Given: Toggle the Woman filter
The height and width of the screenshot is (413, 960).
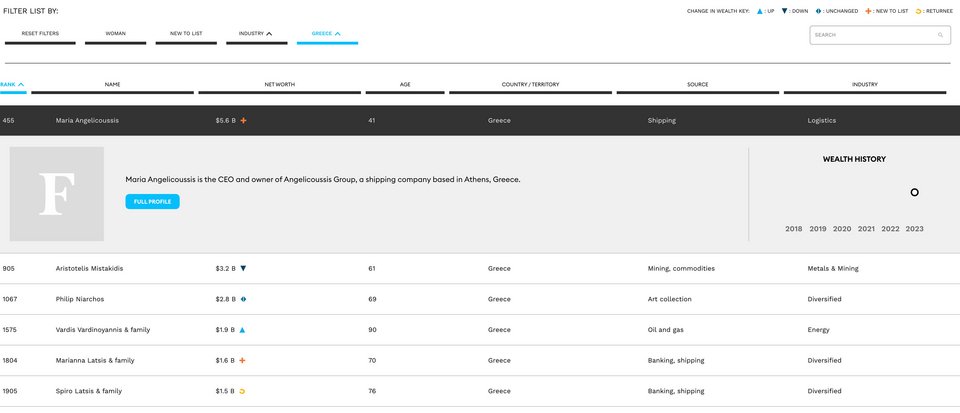Looking at the screenshot, I should pos(115,34).
